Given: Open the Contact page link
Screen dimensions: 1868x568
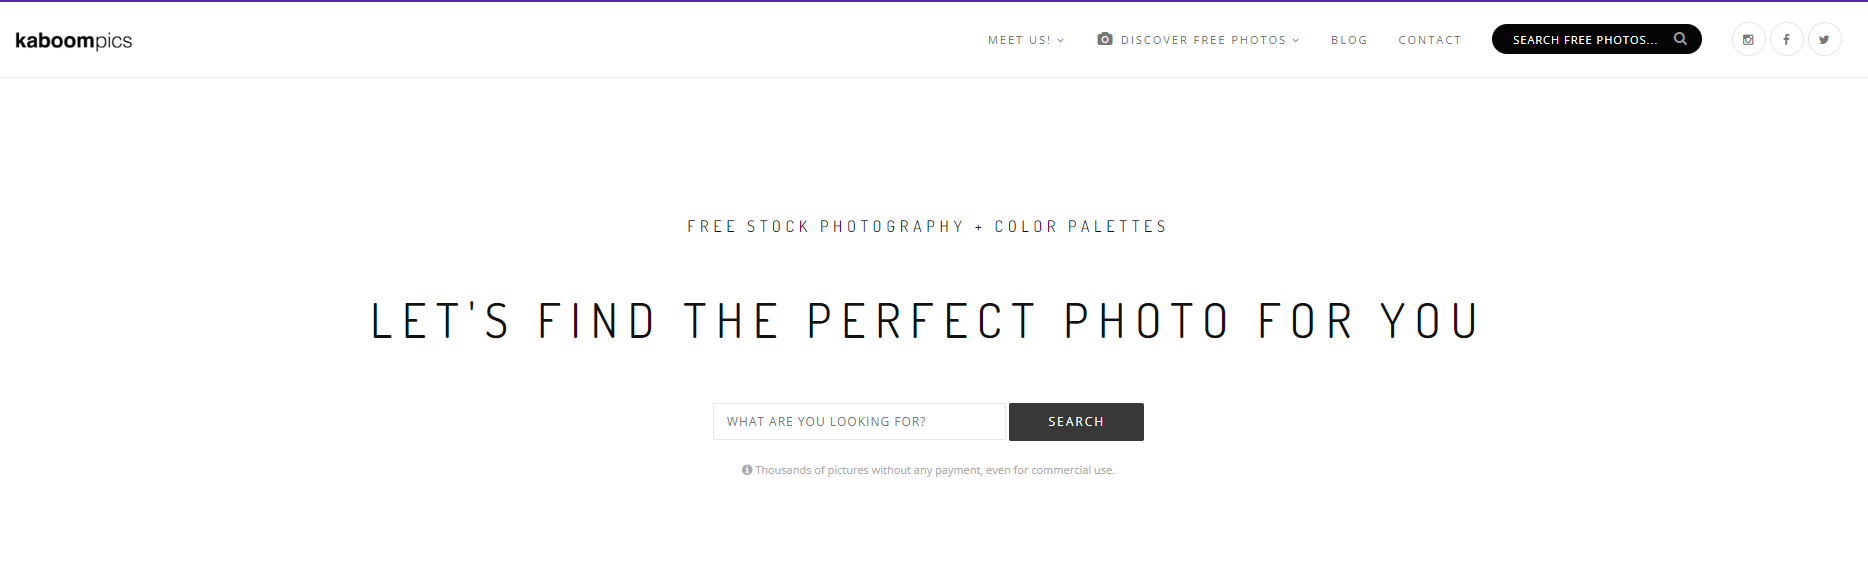Looking at the screenshot, I should [x=1430, y=40].
